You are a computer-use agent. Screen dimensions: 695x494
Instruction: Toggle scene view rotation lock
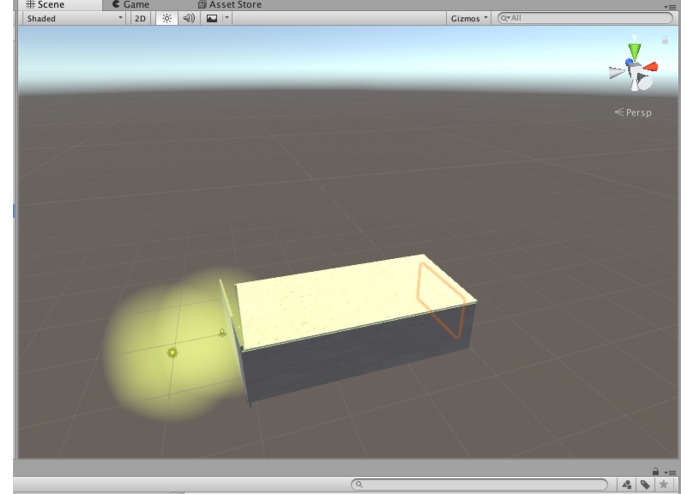tap(665, 40)
